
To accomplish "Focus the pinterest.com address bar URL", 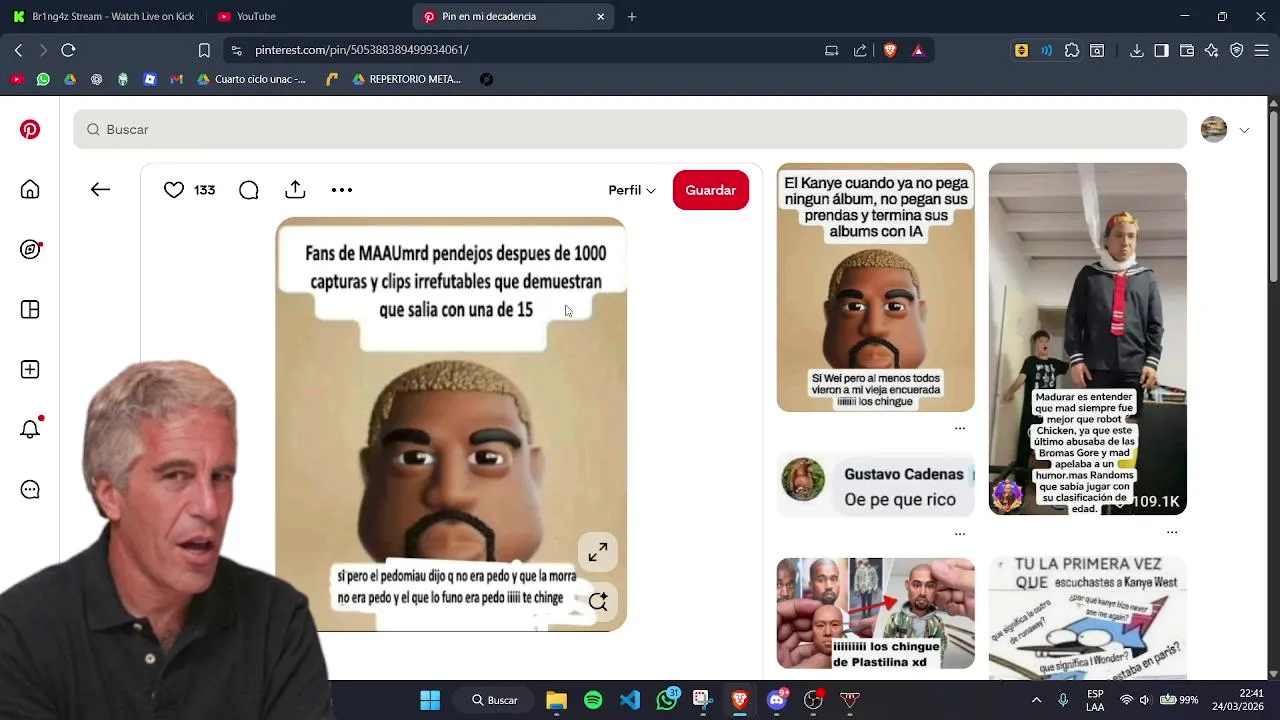I will tap(362, 50).
